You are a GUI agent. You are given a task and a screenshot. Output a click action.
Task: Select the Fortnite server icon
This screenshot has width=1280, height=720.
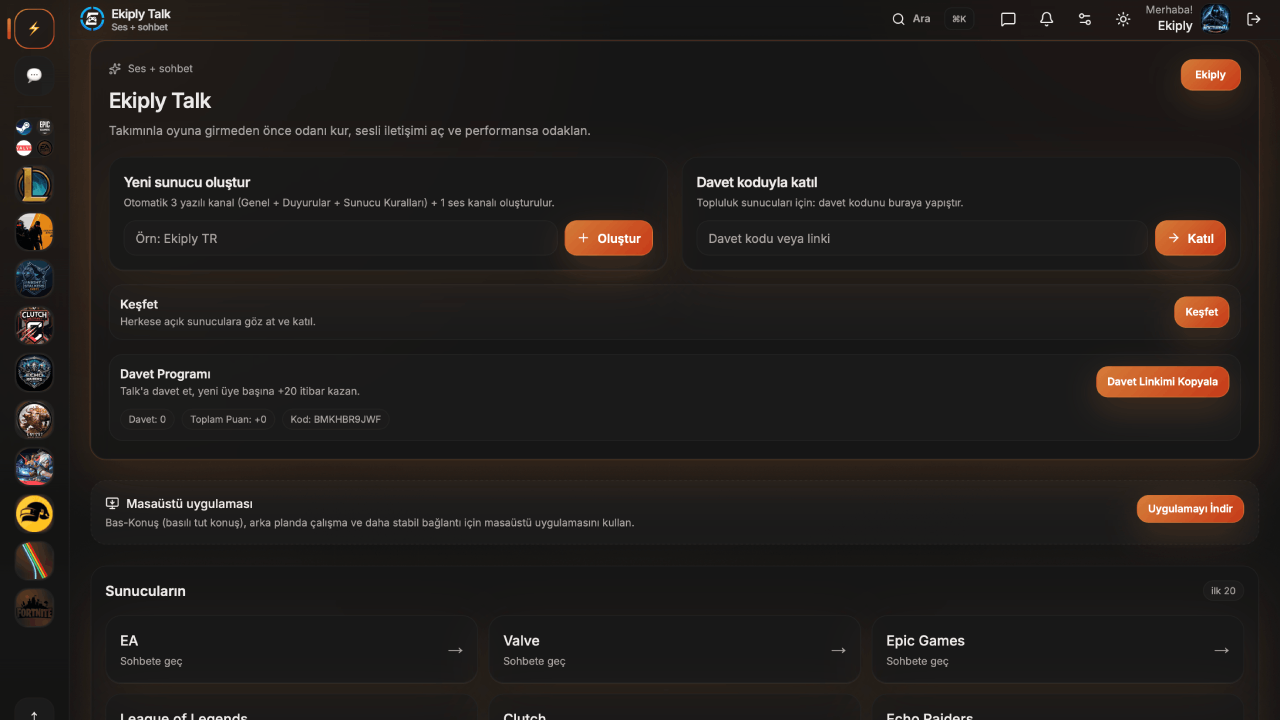click(34, 608)
